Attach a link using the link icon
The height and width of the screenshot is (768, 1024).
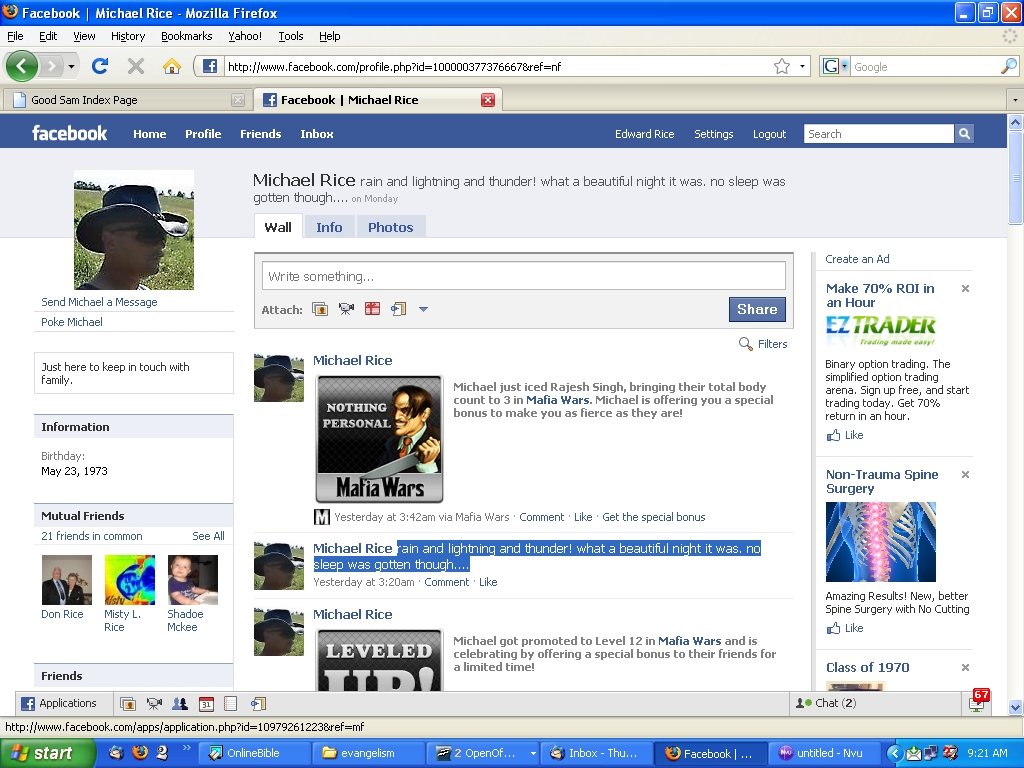point(398,309)
